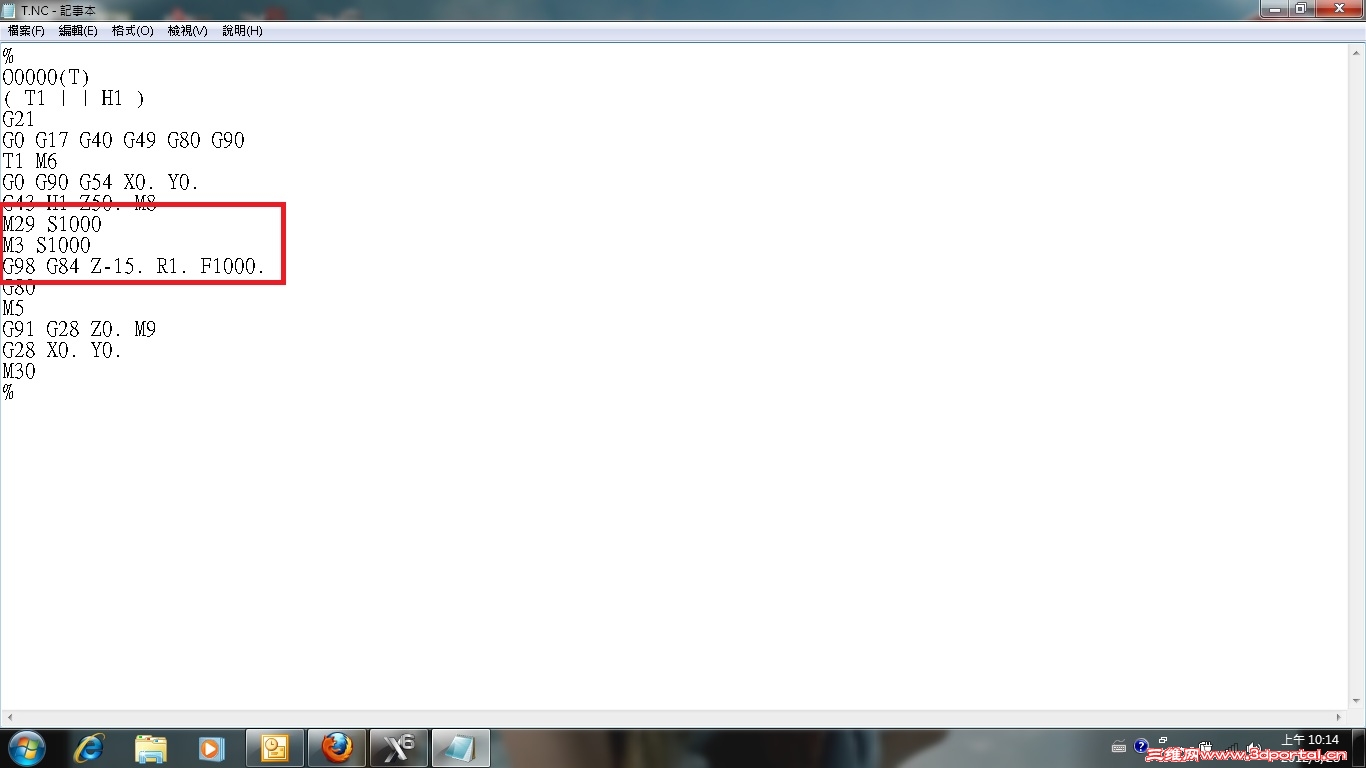Viewport: 1366px width, 768px height.
Task: Open the 說明(H) Help menu
Action: [242, 31]
